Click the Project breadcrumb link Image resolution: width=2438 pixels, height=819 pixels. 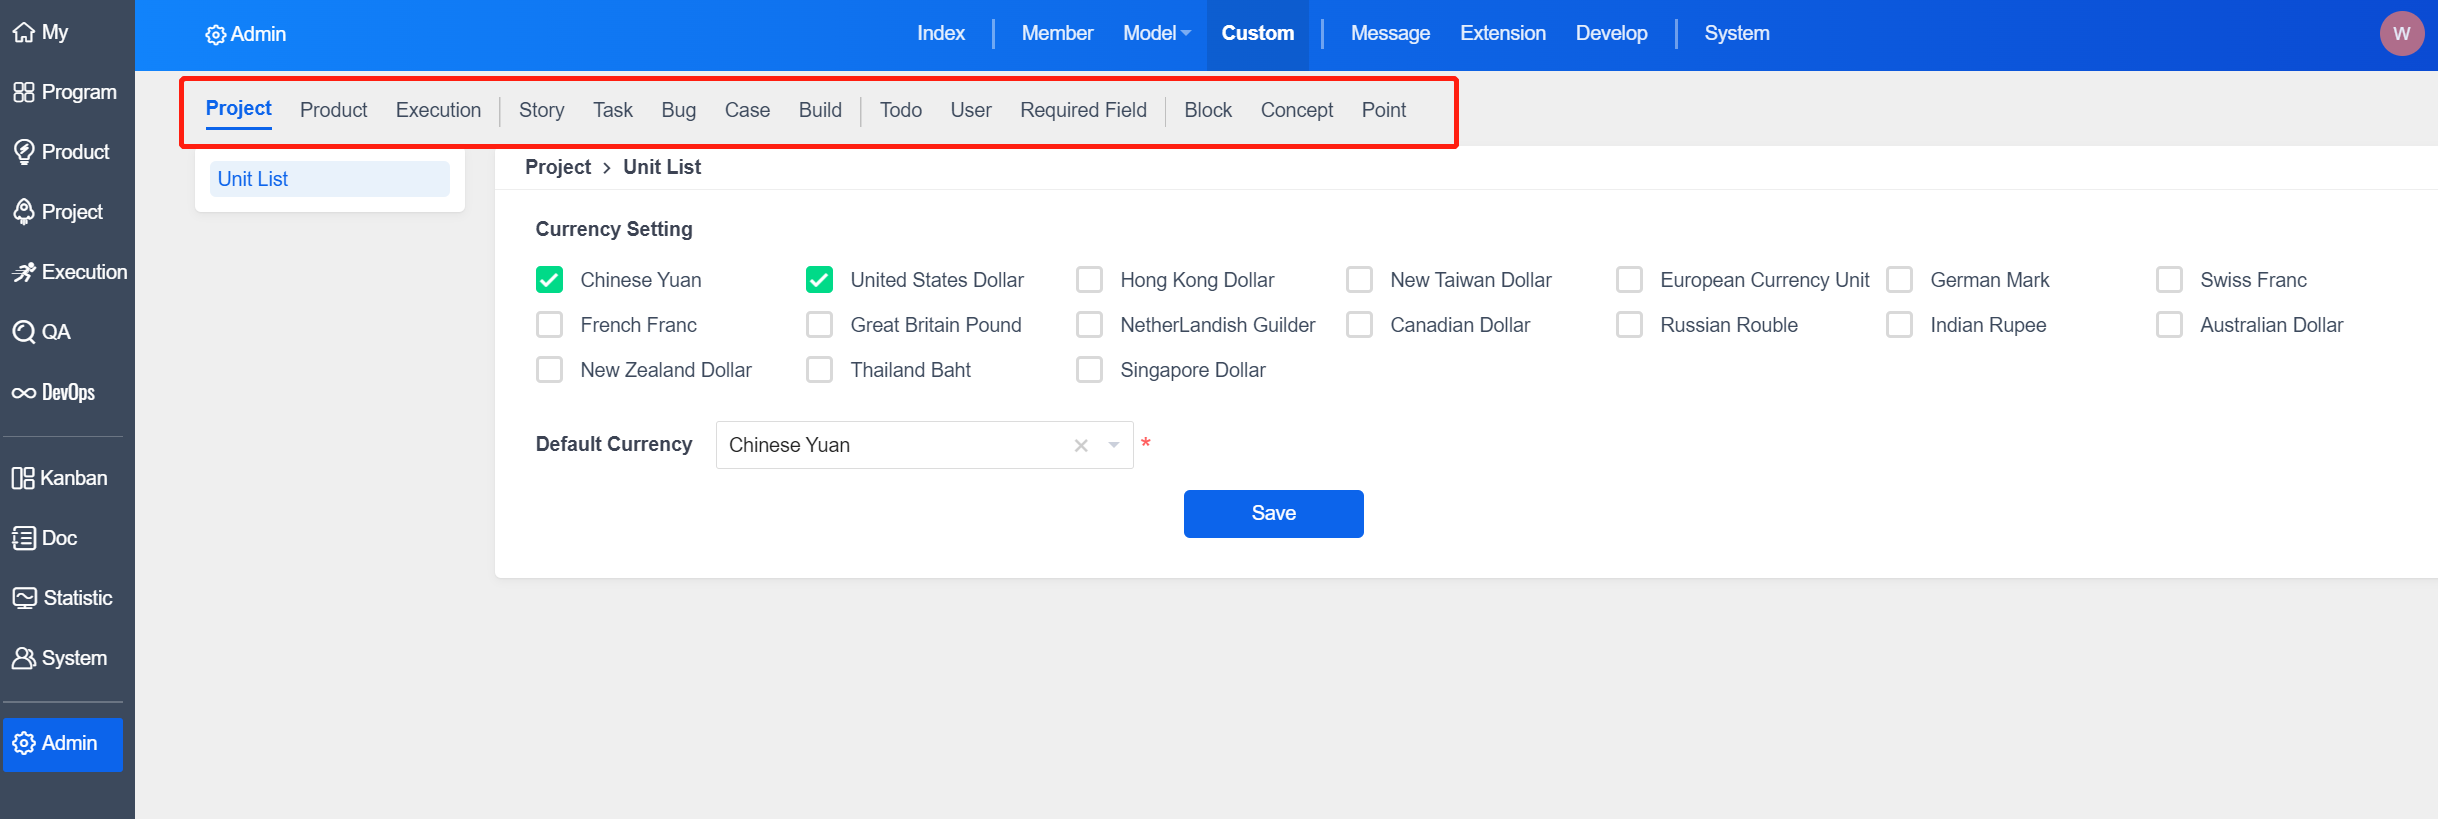click(557, 167)
